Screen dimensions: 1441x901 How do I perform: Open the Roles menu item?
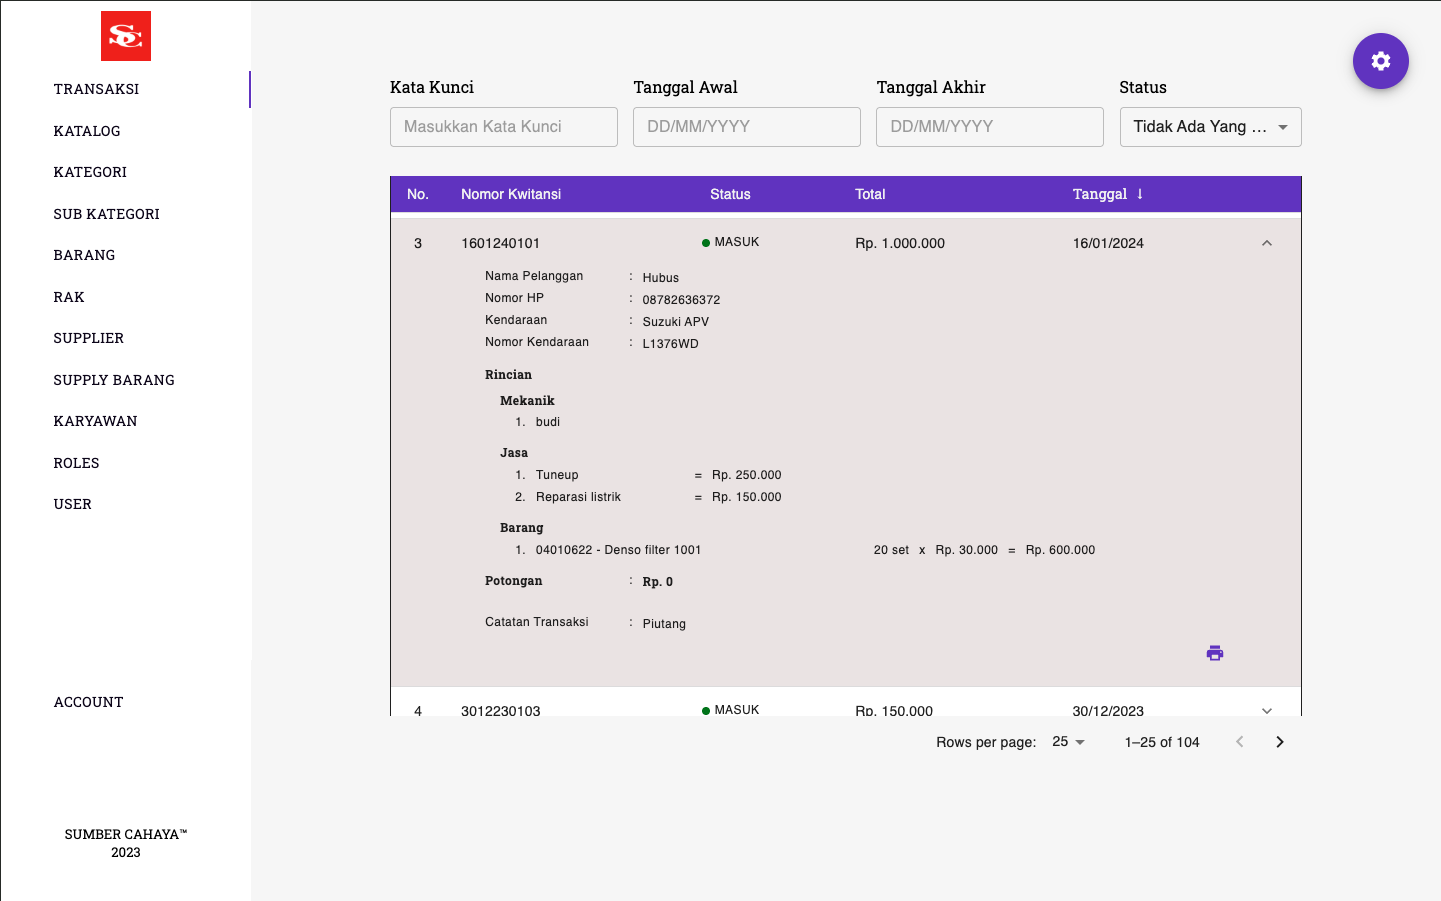(x=77, y=463)
